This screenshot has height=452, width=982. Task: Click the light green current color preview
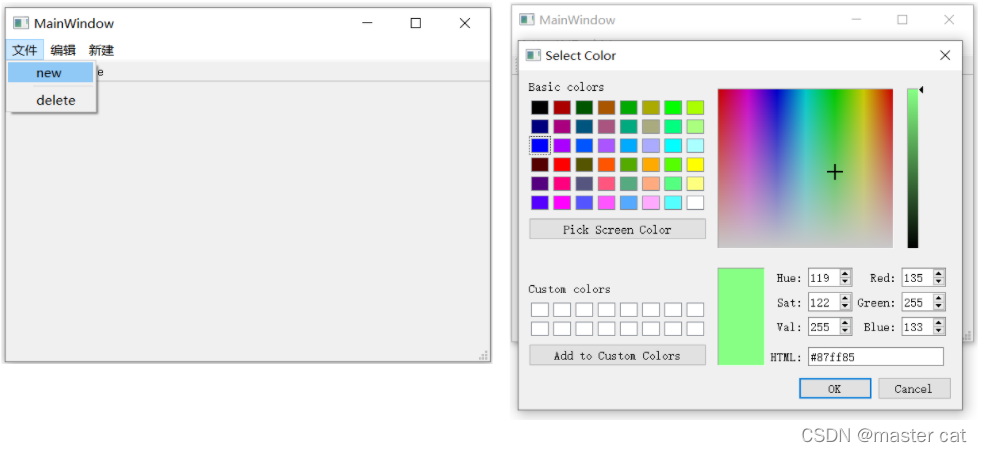pos(741,316)
